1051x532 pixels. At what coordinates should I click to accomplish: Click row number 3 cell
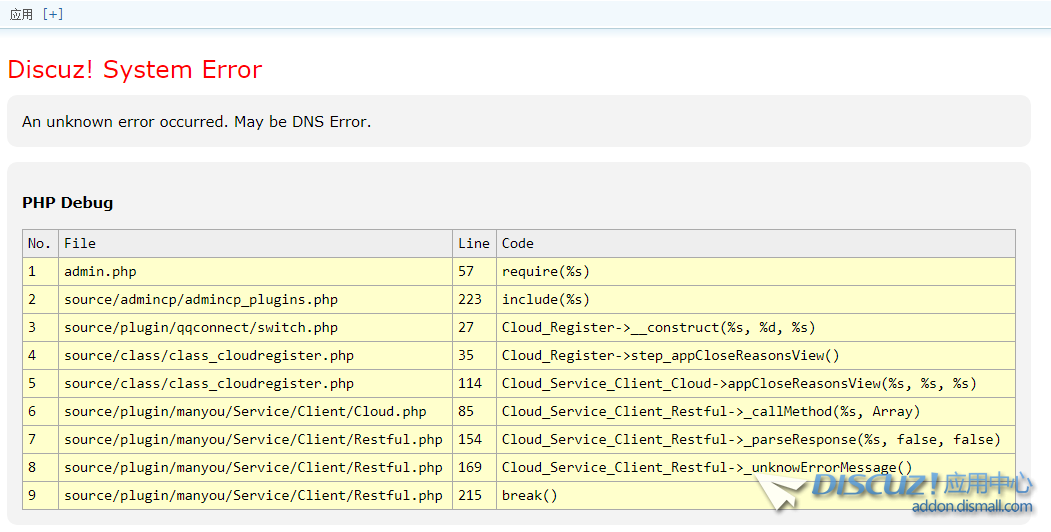tap(40, 328)
